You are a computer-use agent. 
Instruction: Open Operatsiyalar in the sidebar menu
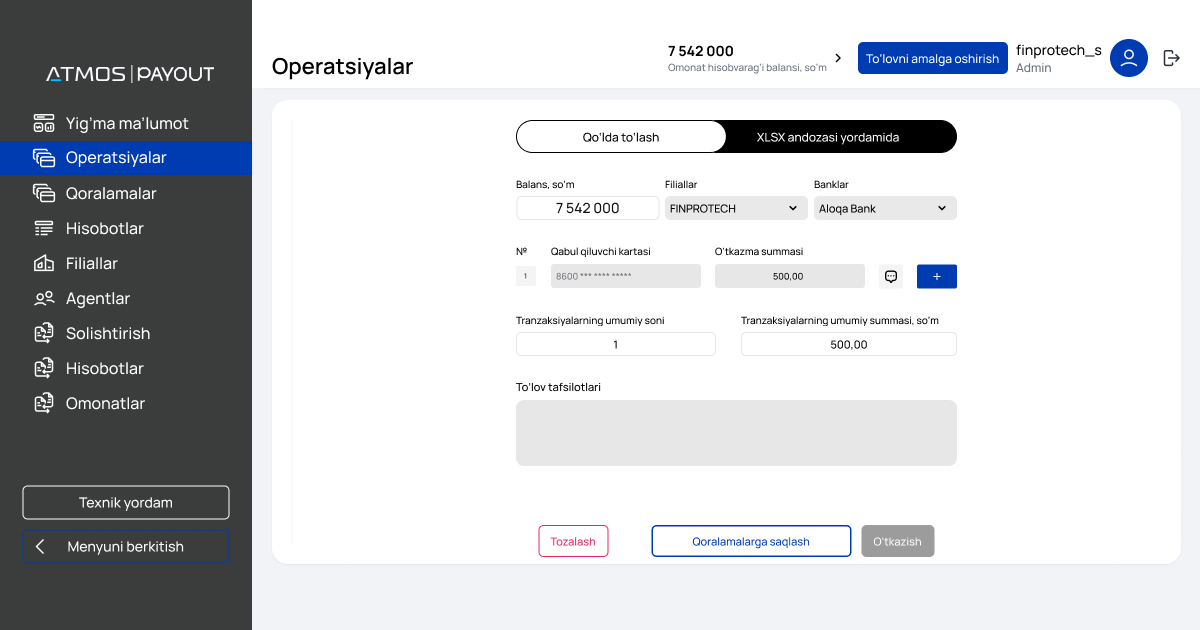coord(115,158)
